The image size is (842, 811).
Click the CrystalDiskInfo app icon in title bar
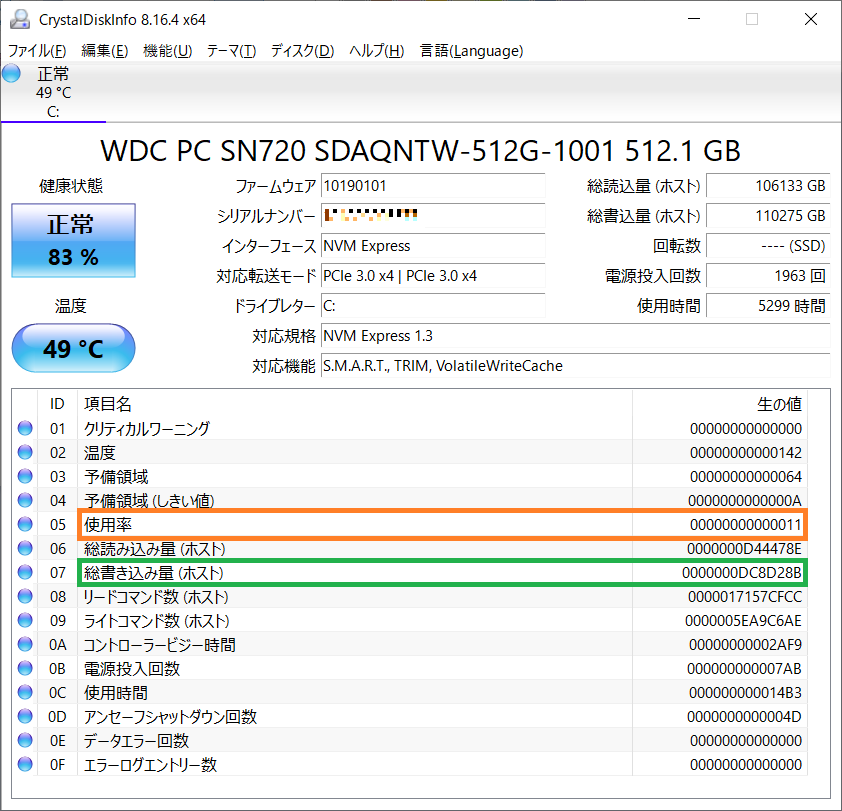(x=20, y=19)
